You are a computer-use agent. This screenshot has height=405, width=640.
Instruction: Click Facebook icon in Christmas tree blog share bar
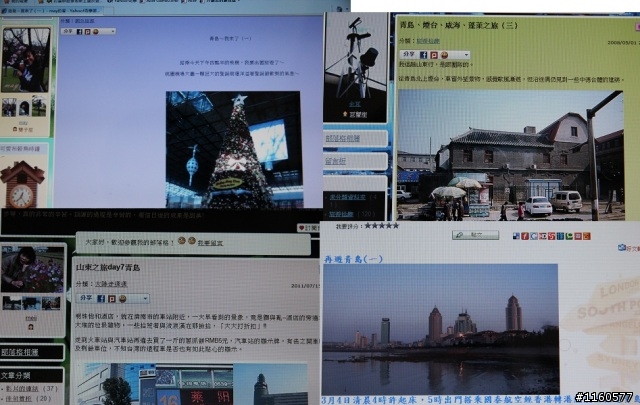point(80,31)
